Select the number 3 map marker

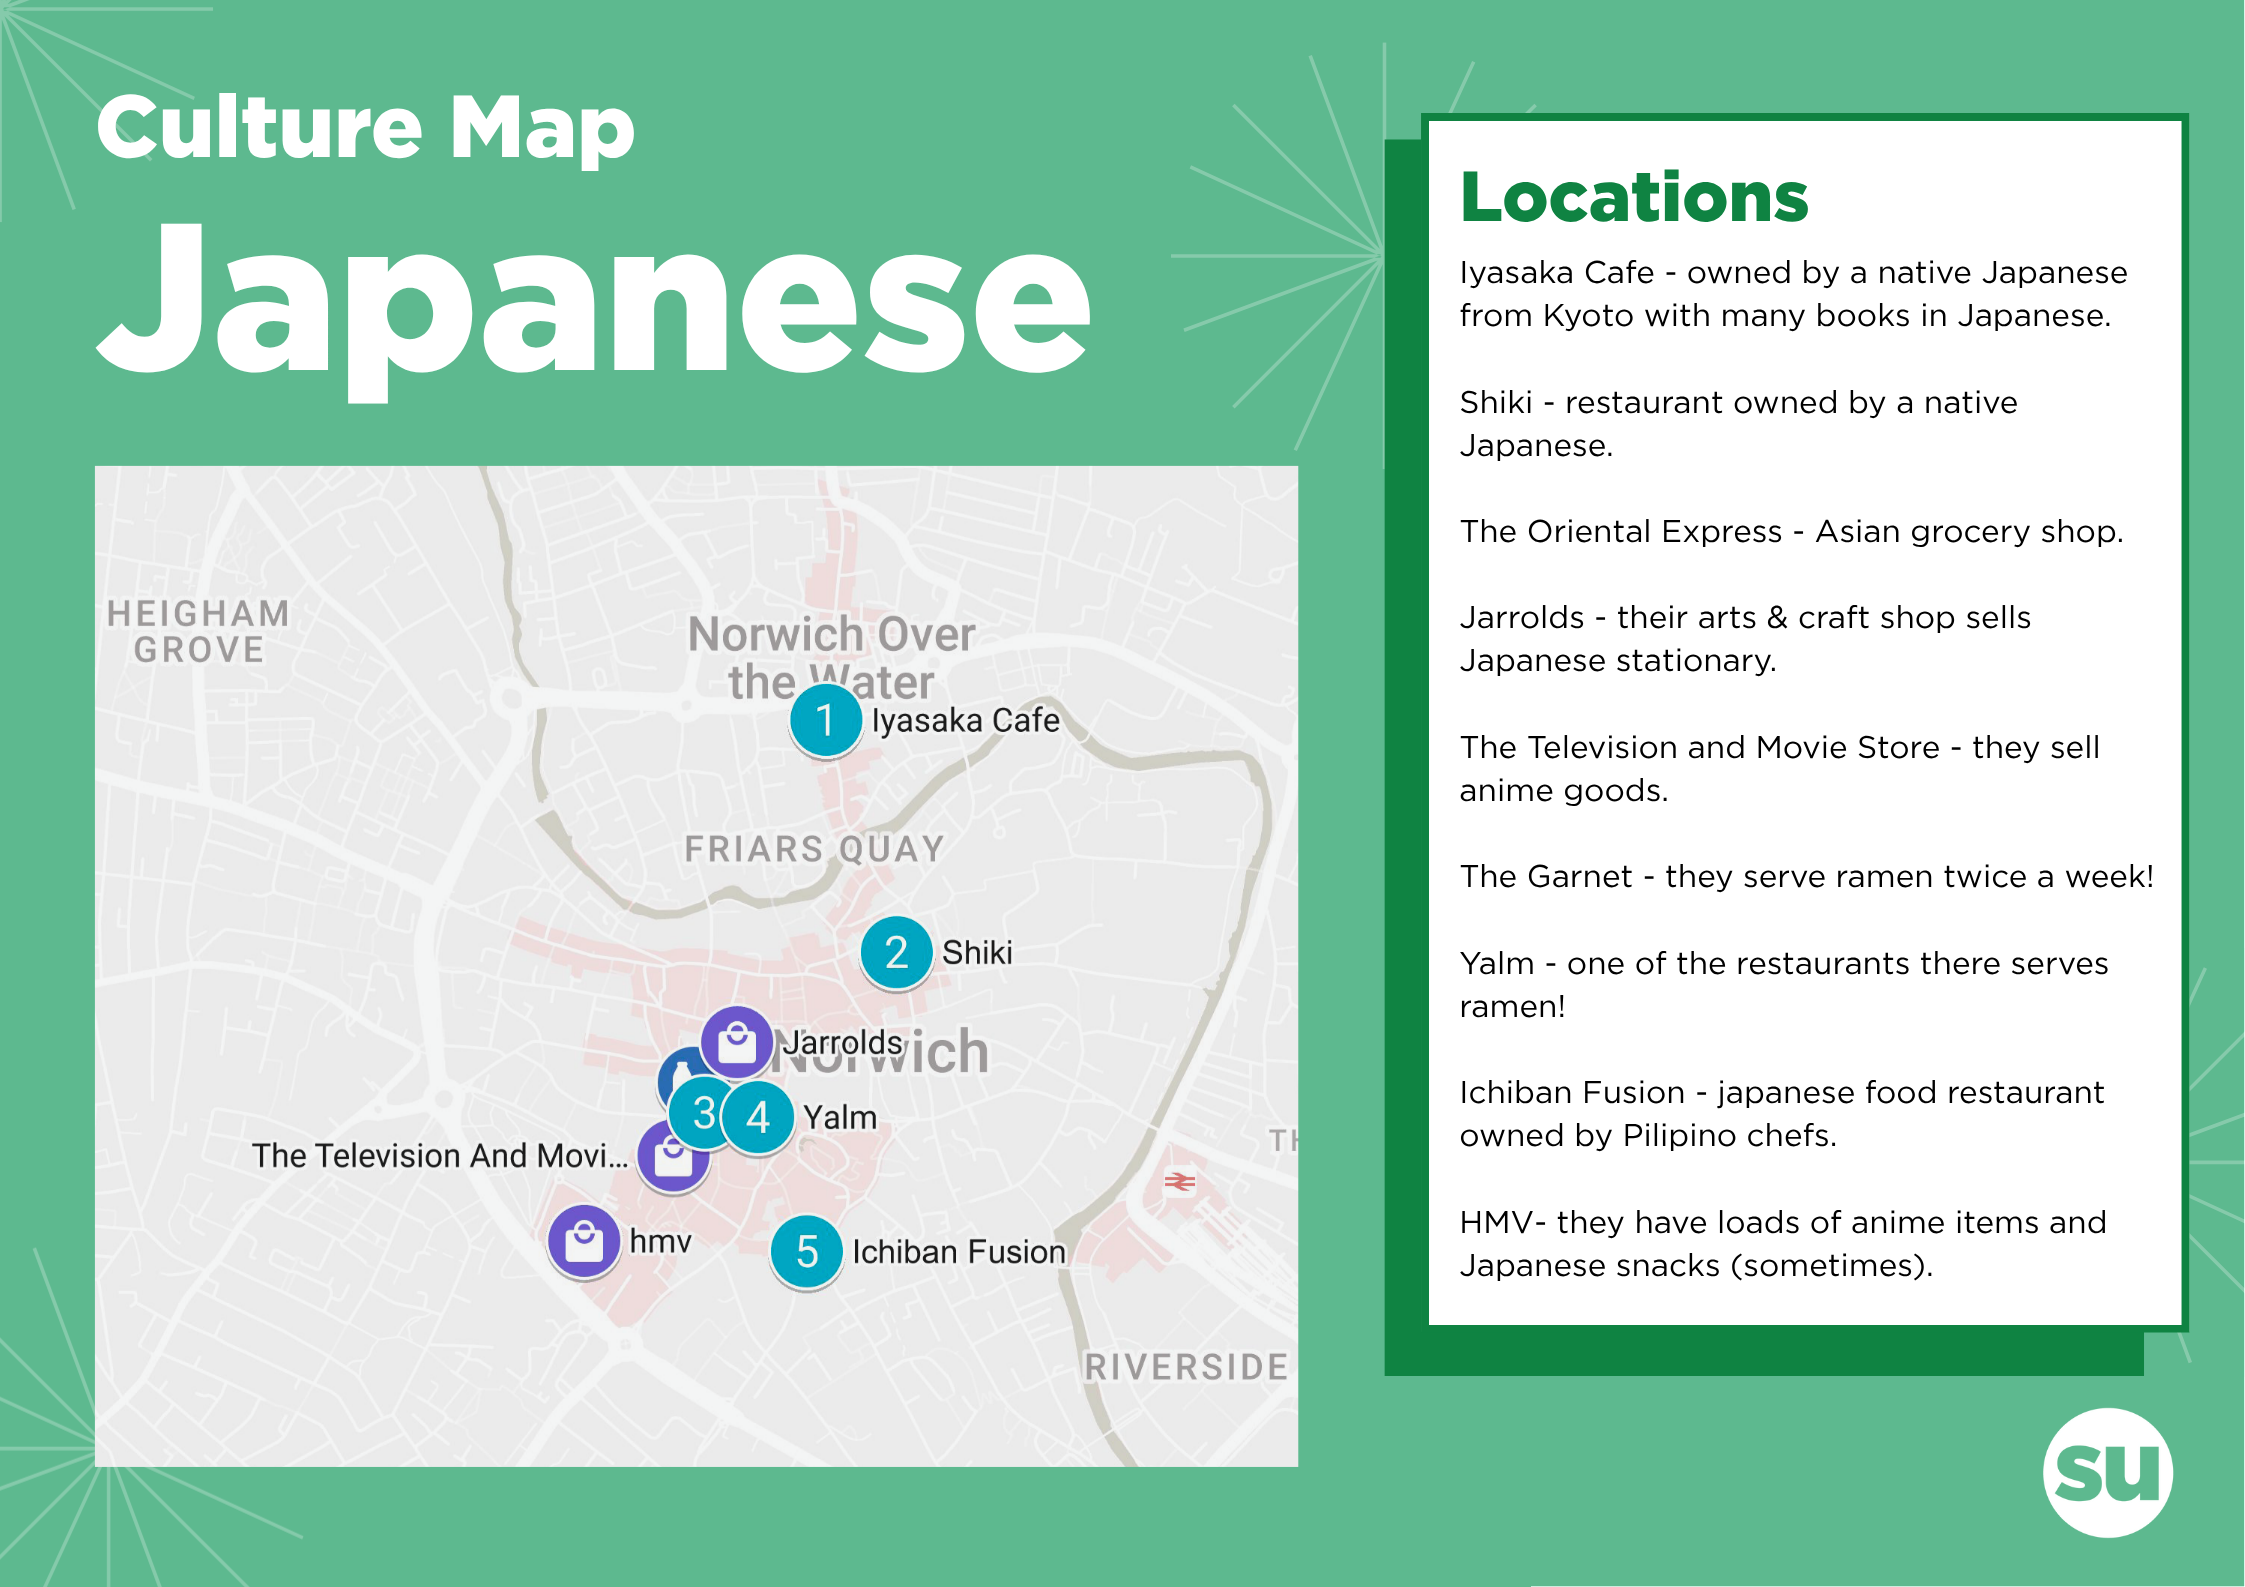coord(699,1112)
